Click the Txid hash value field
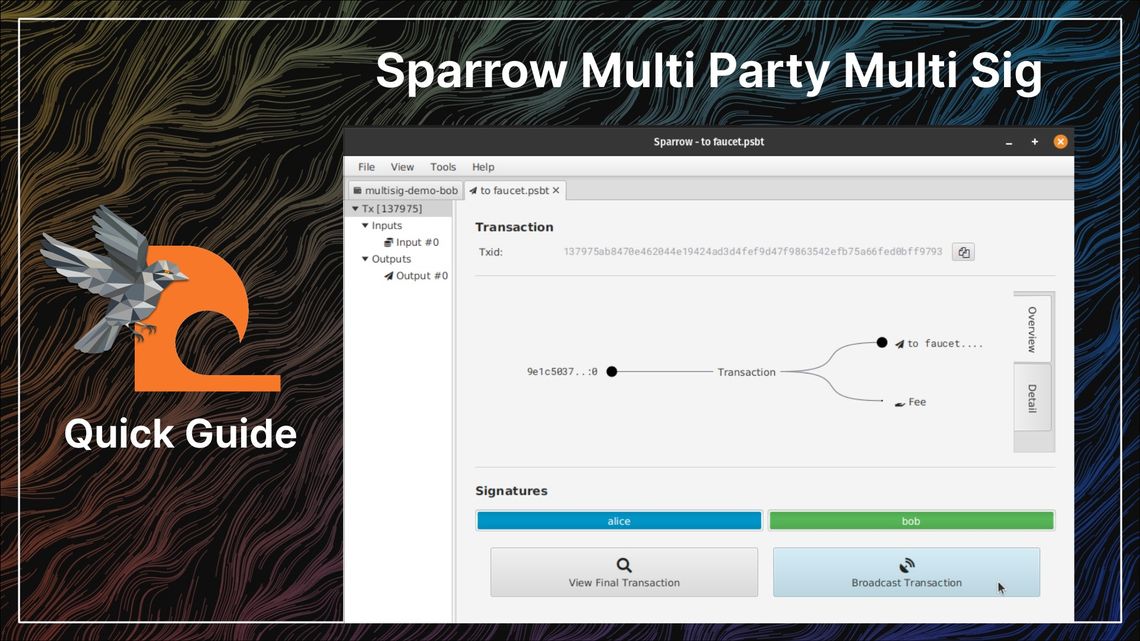Viewport: 1140px width, 641px height. (752, 251)
